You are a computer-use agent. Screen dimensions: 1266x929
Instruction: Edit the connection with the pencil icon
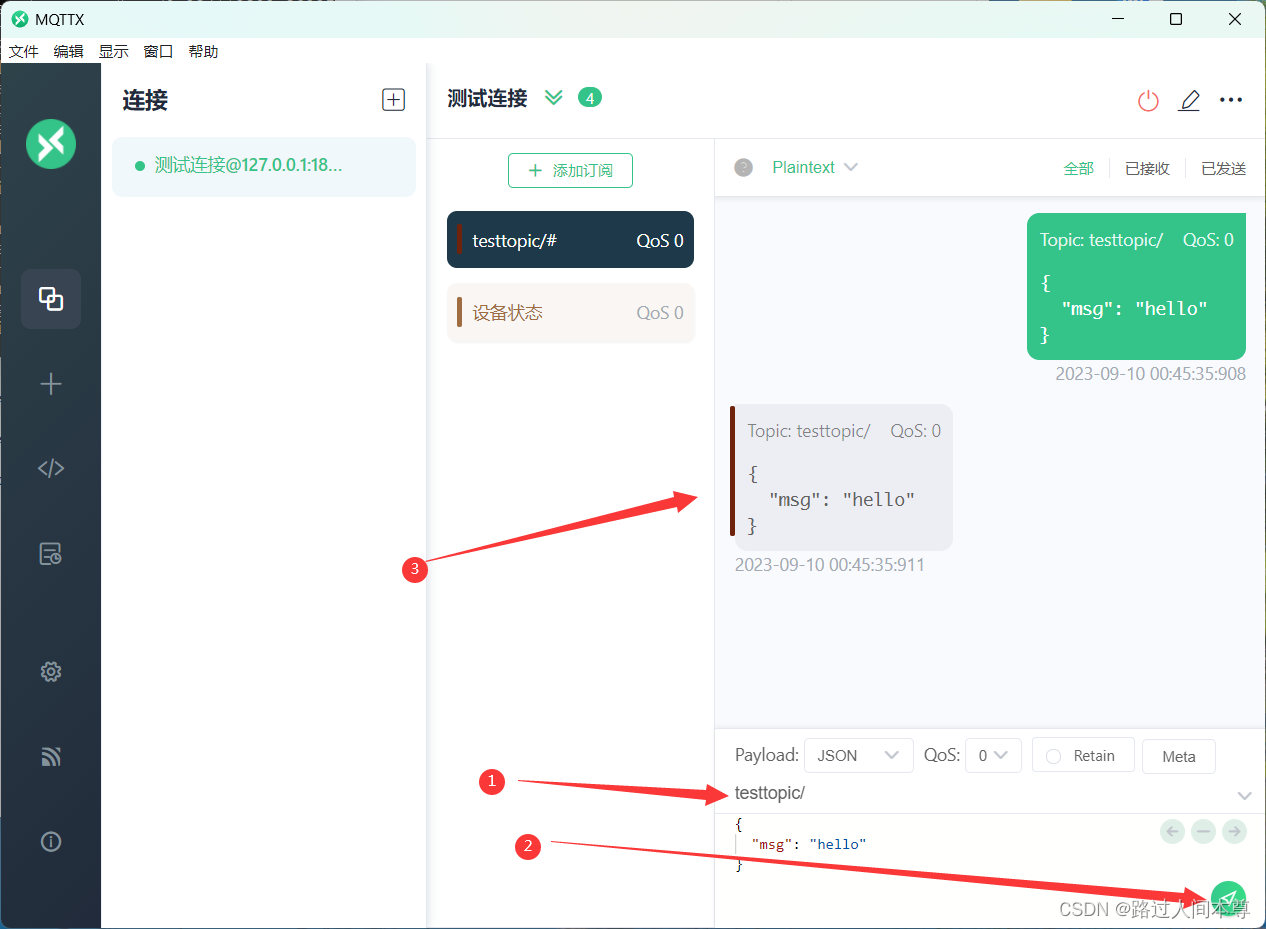tap(1189, 100)
